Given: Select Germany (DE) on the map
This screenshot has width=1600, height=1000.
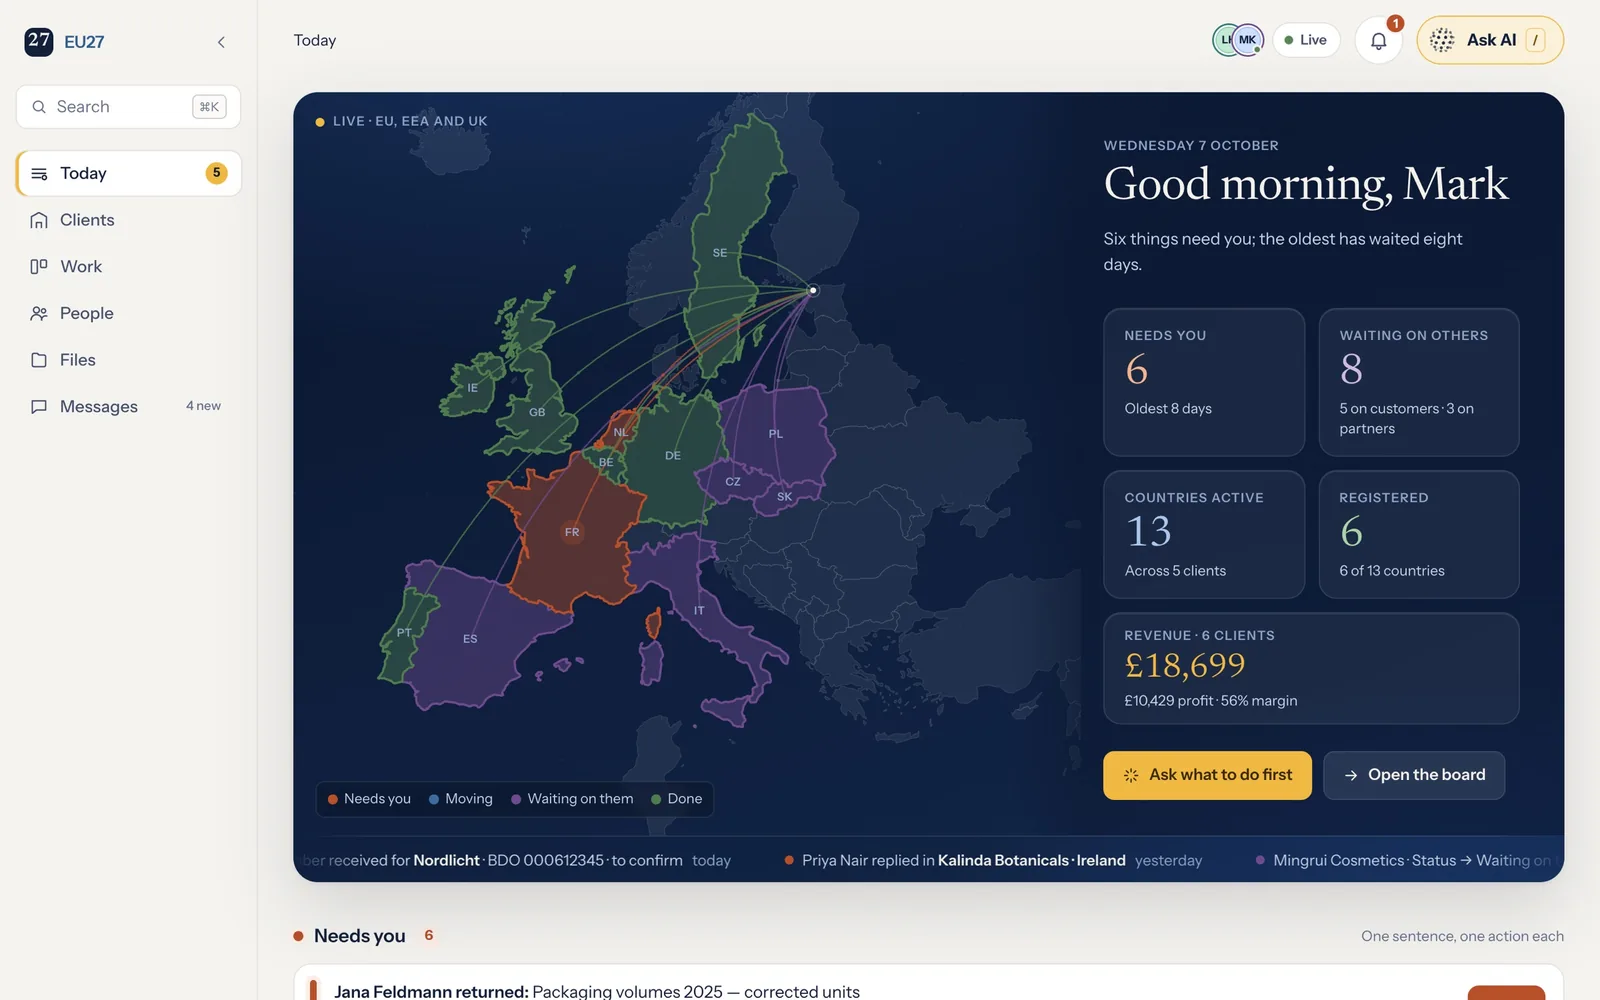Looking at the screenshot, I should click(673, 456).
